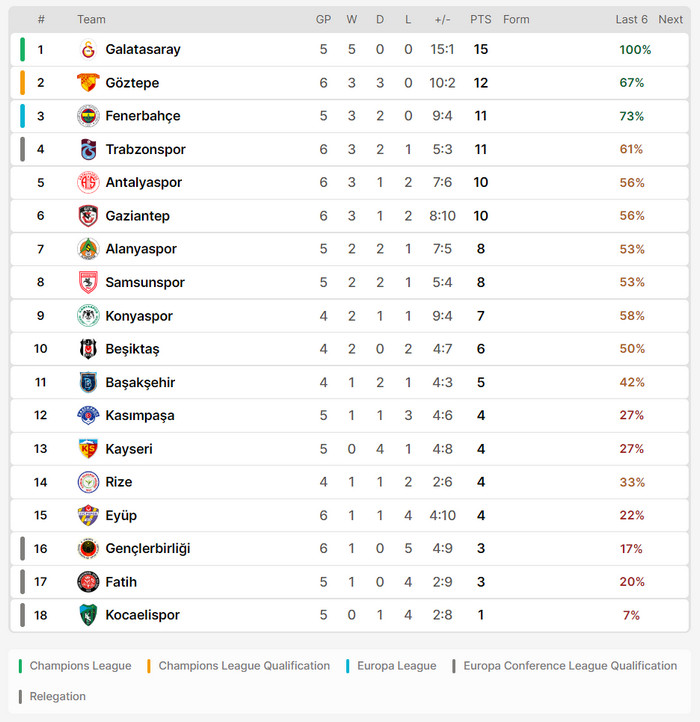Sort standings by GP column header
The width and height of the screenshot is (700, 722).
point(323,20)
